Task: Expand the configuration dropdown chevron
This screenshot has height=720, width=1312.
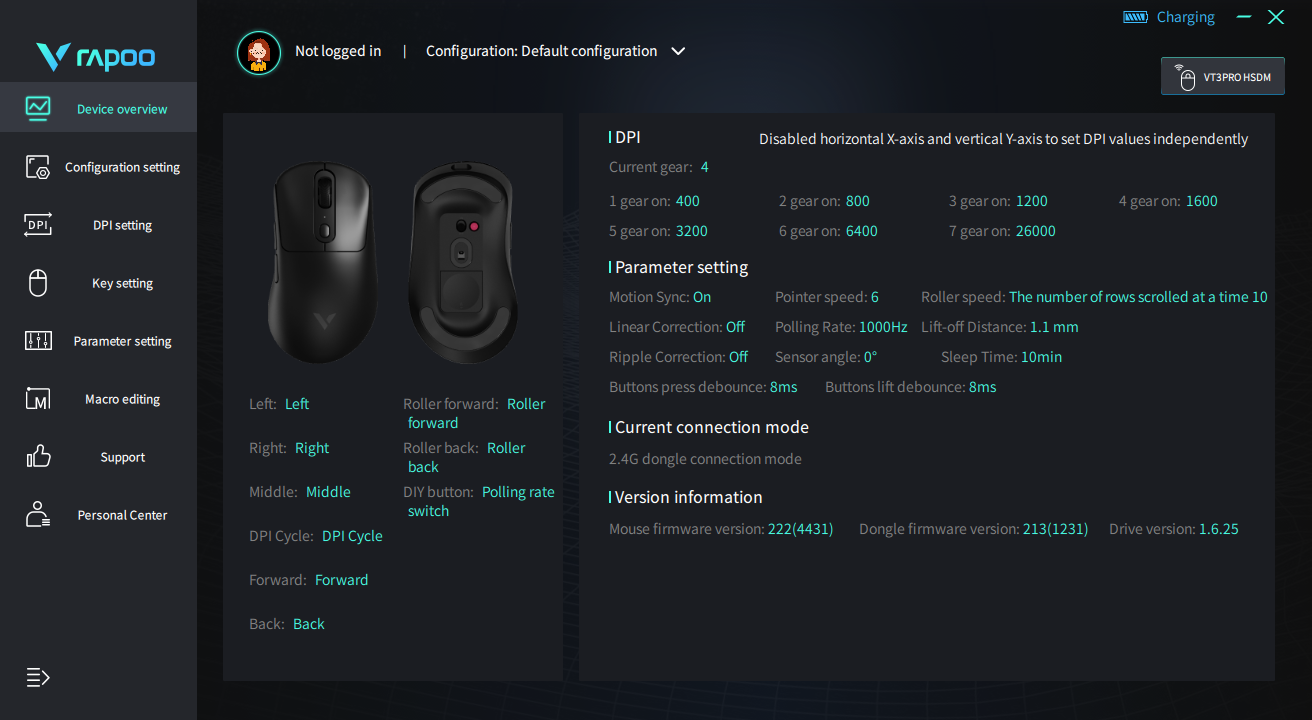Action: [678, 51]
